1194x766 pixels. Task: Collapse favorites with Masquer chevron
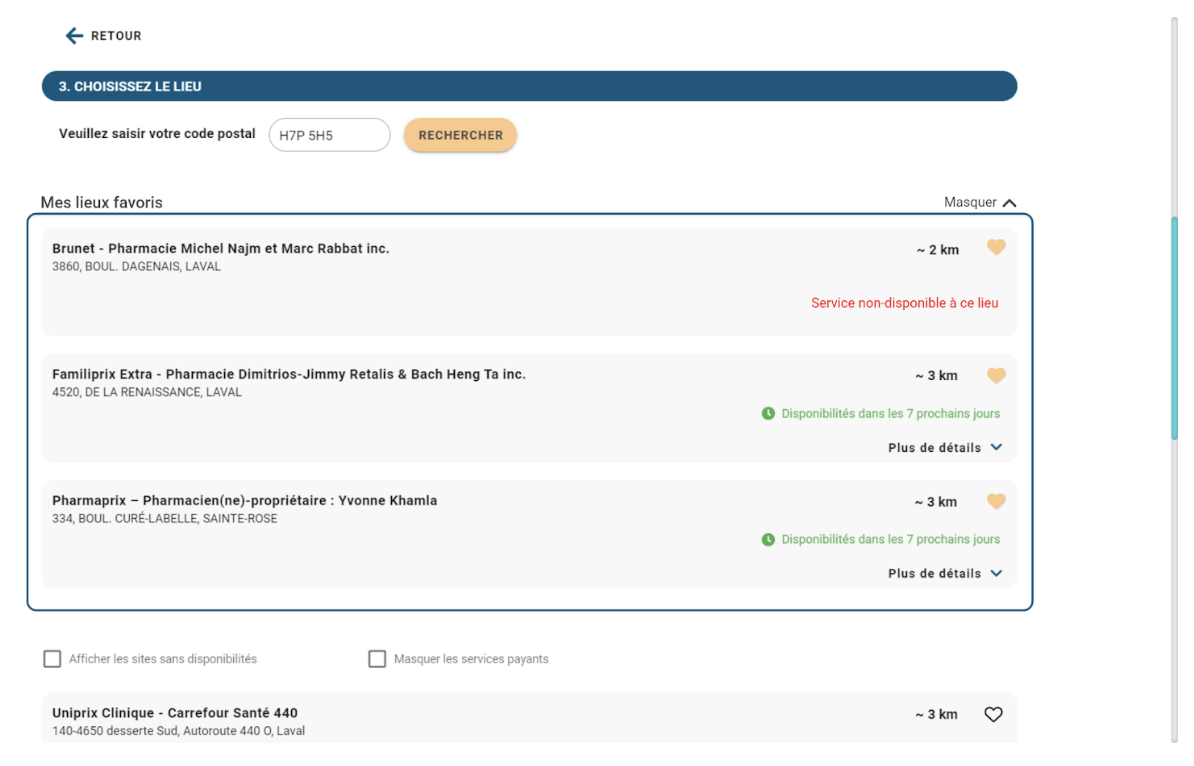tap(1010, 203)
